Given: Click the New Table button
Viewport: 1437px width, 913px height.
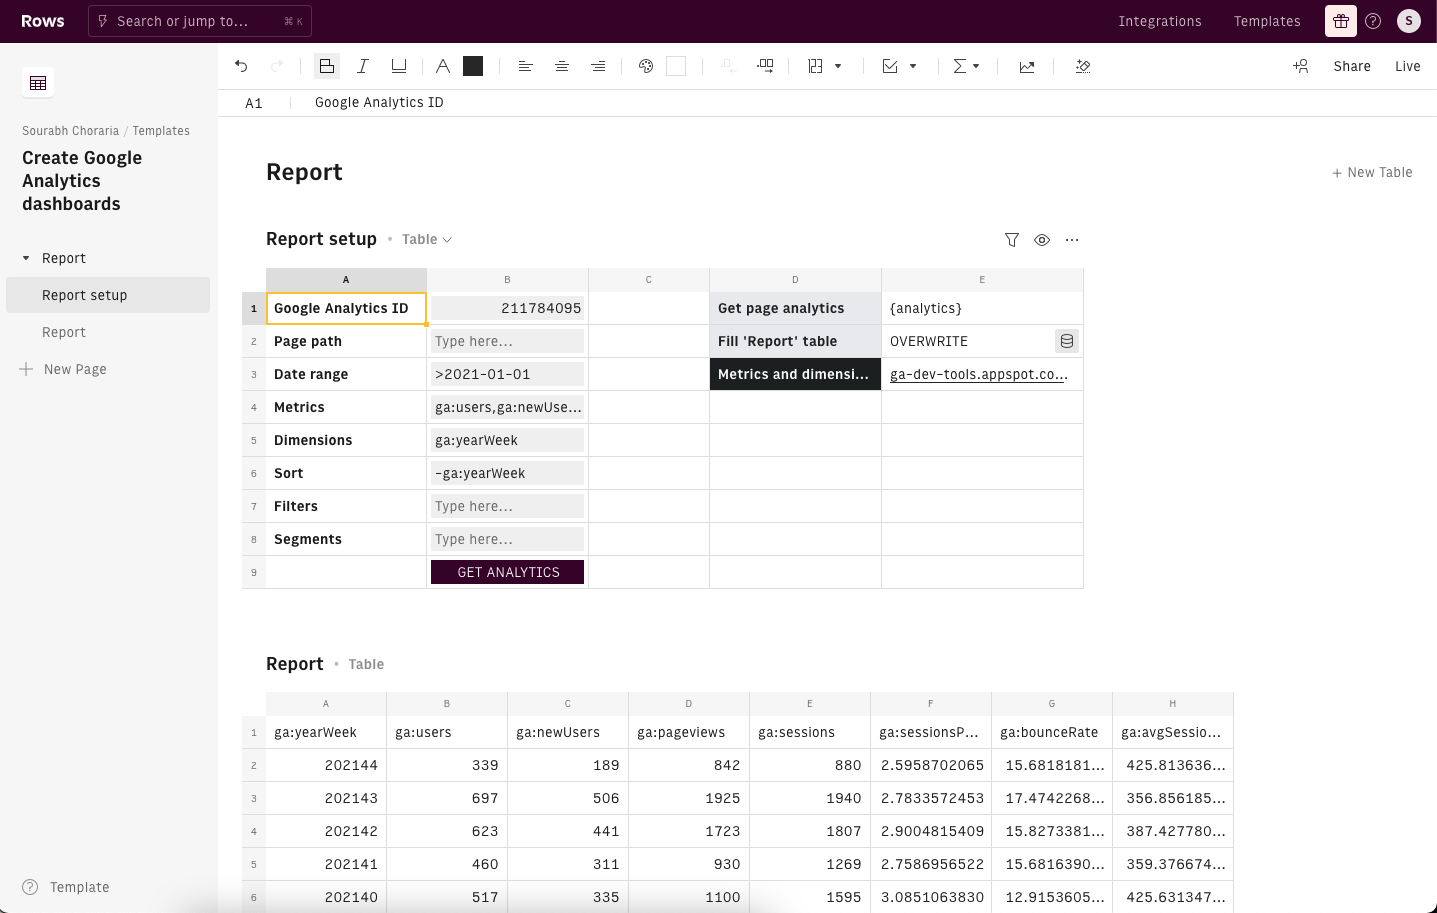Looking at the screenshot, I should (1372, 172).
